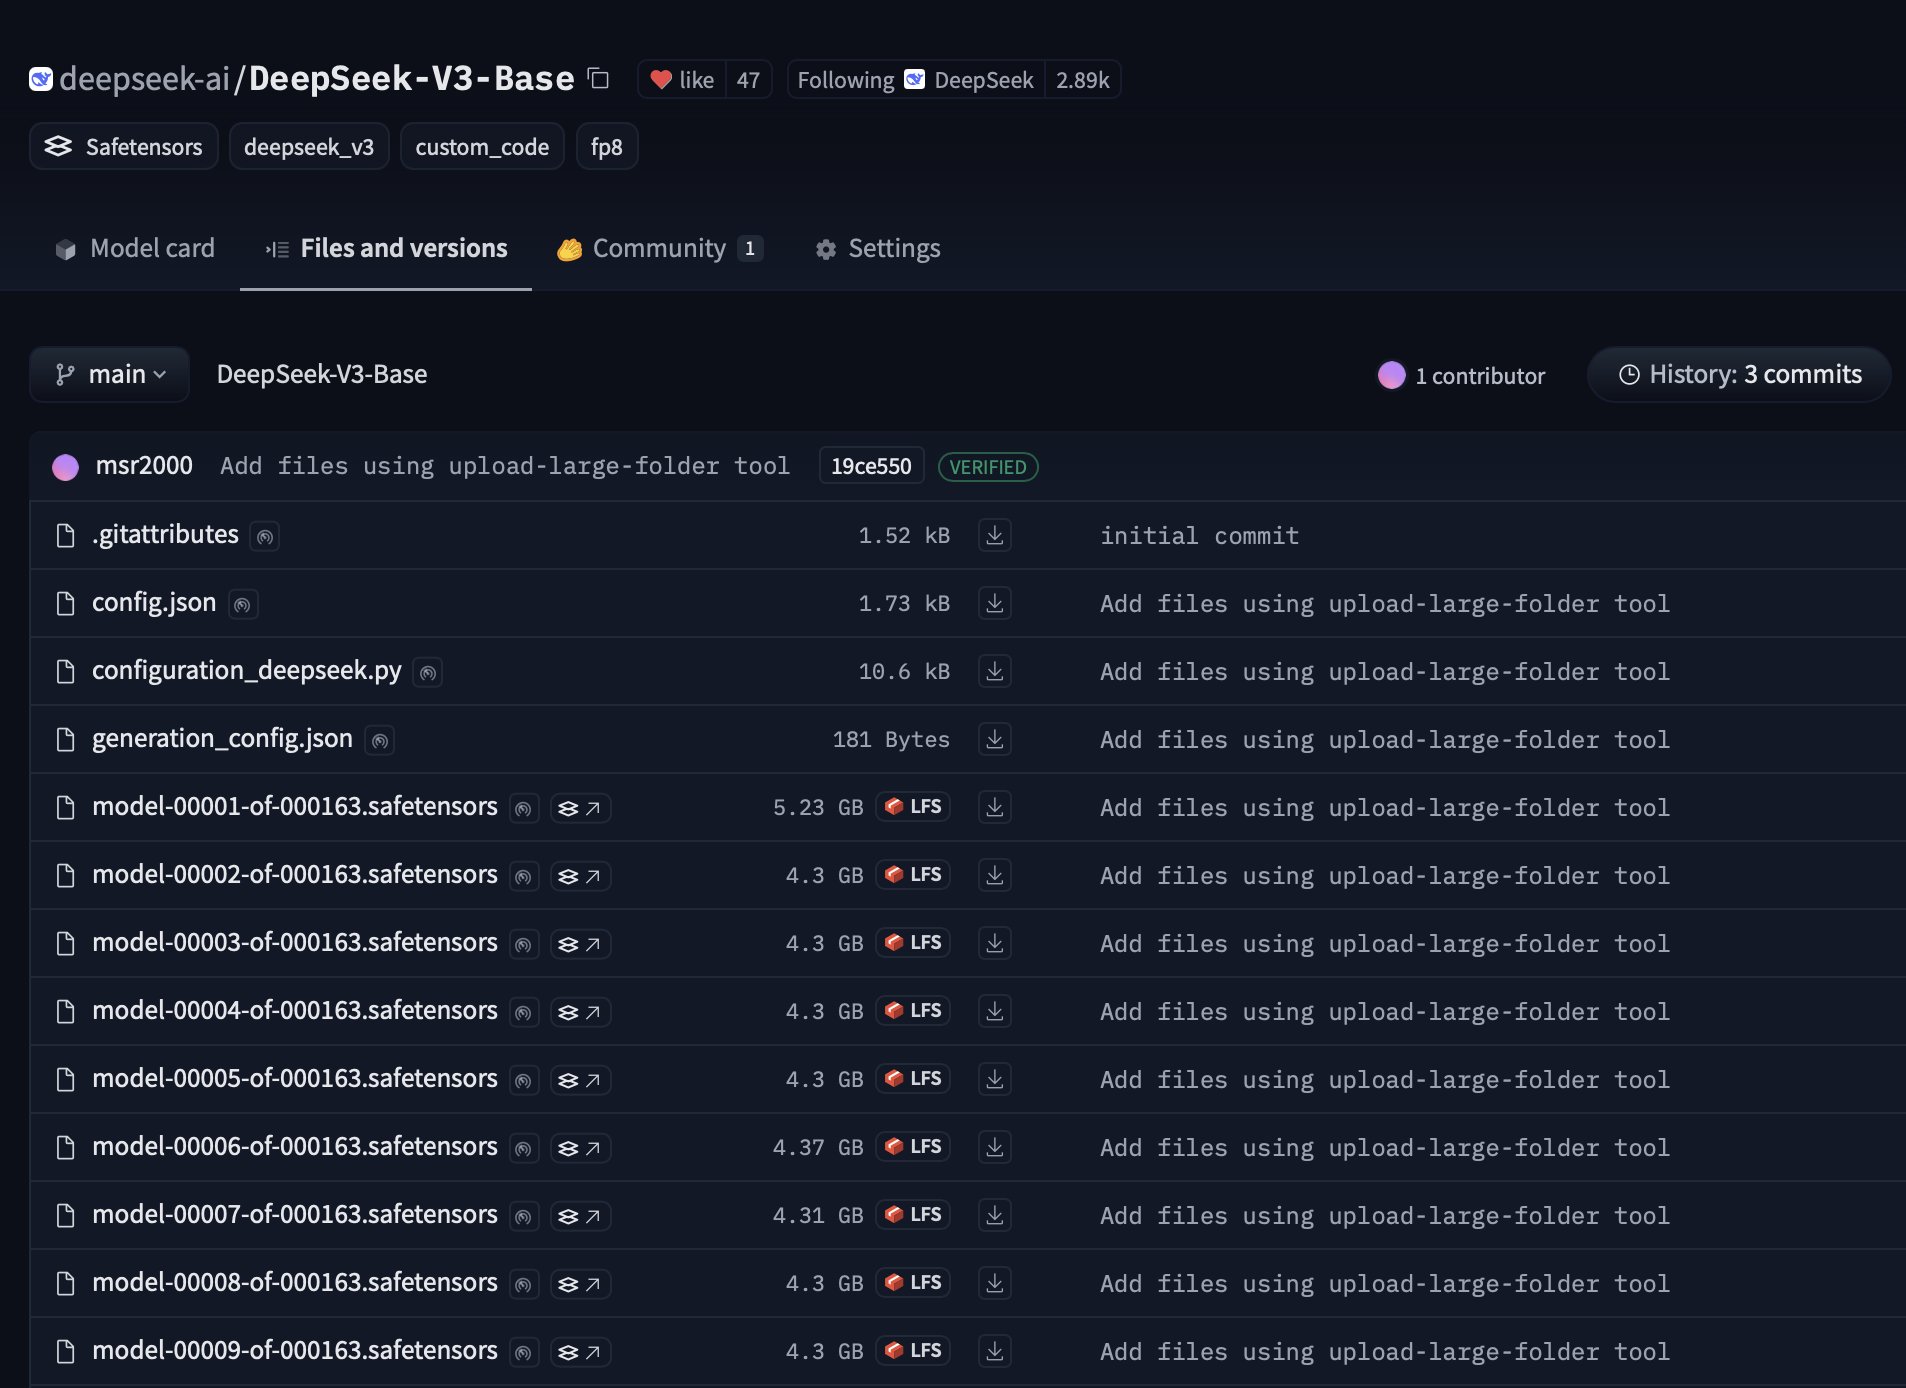Click the Following DeepSeek button
The height and width of the screenshot is (1388, 1906).
click(x=916, y=80)
